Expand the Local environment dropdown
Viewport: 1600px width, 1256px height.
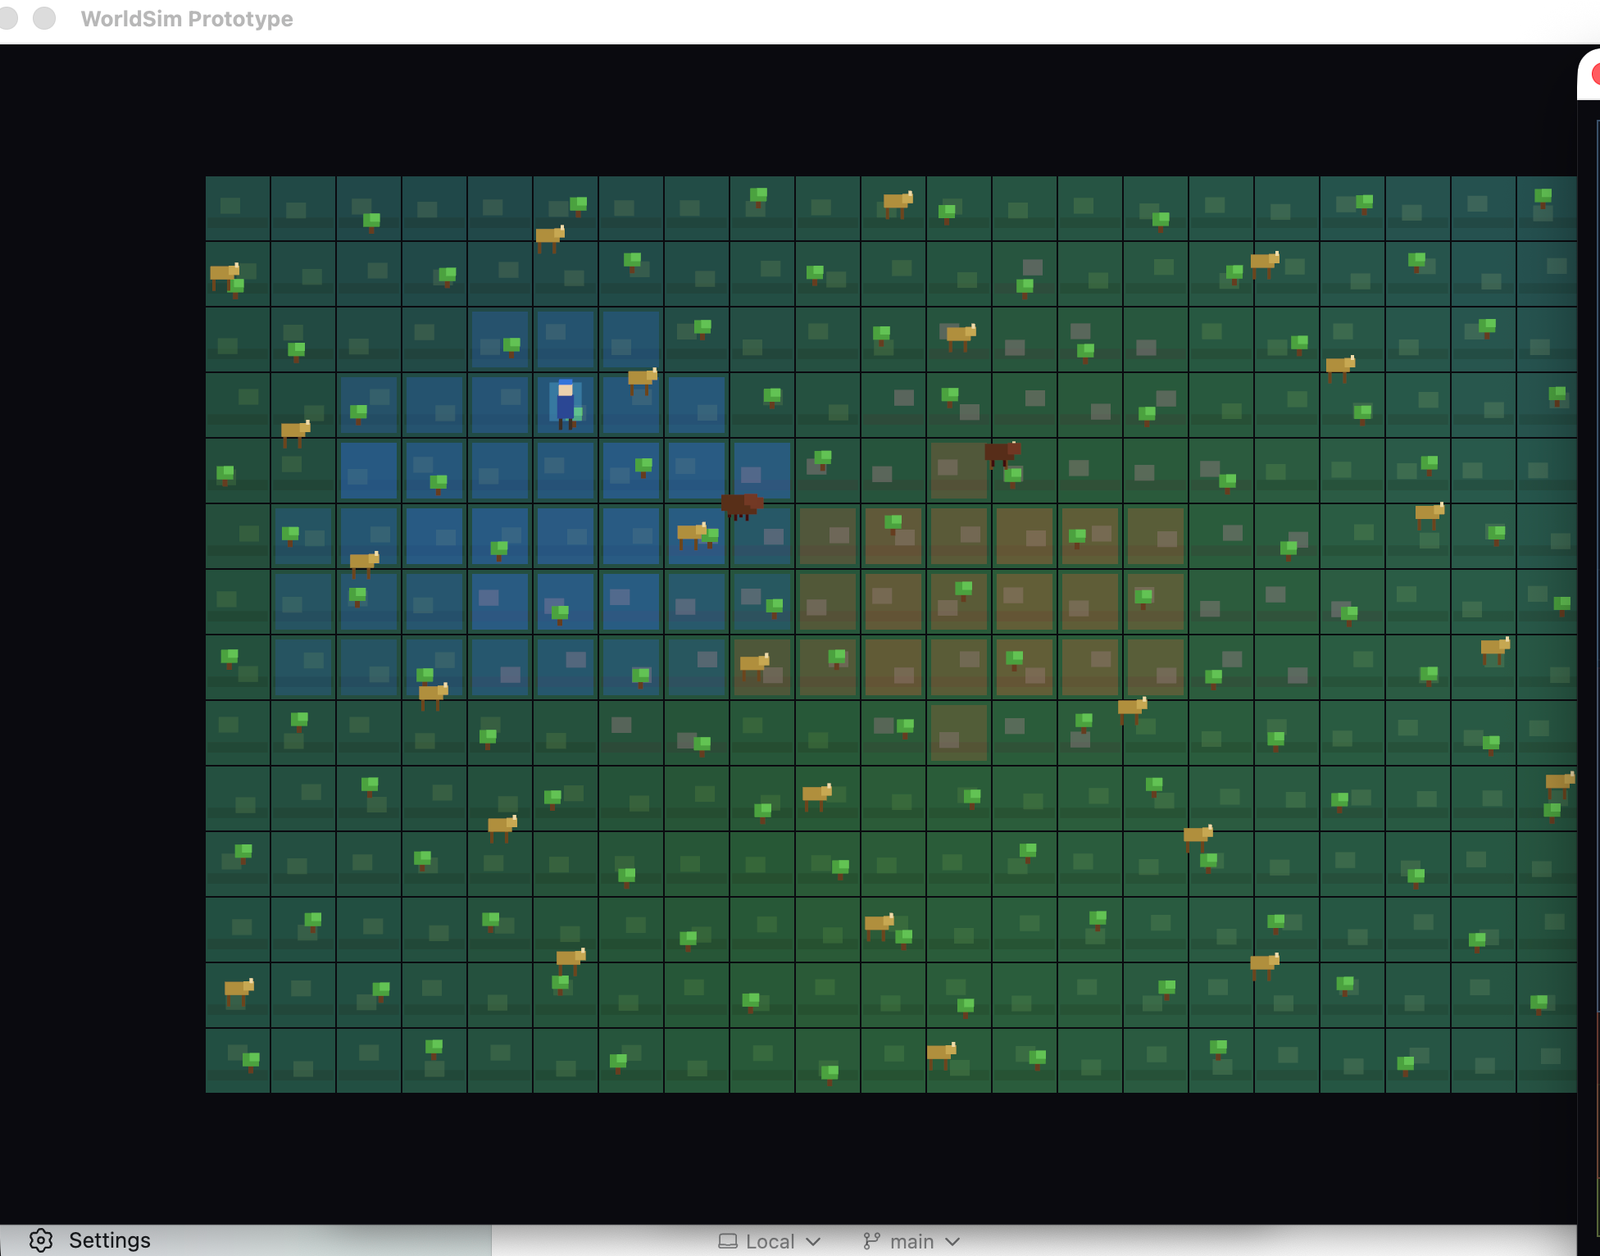pos(770,1240)
